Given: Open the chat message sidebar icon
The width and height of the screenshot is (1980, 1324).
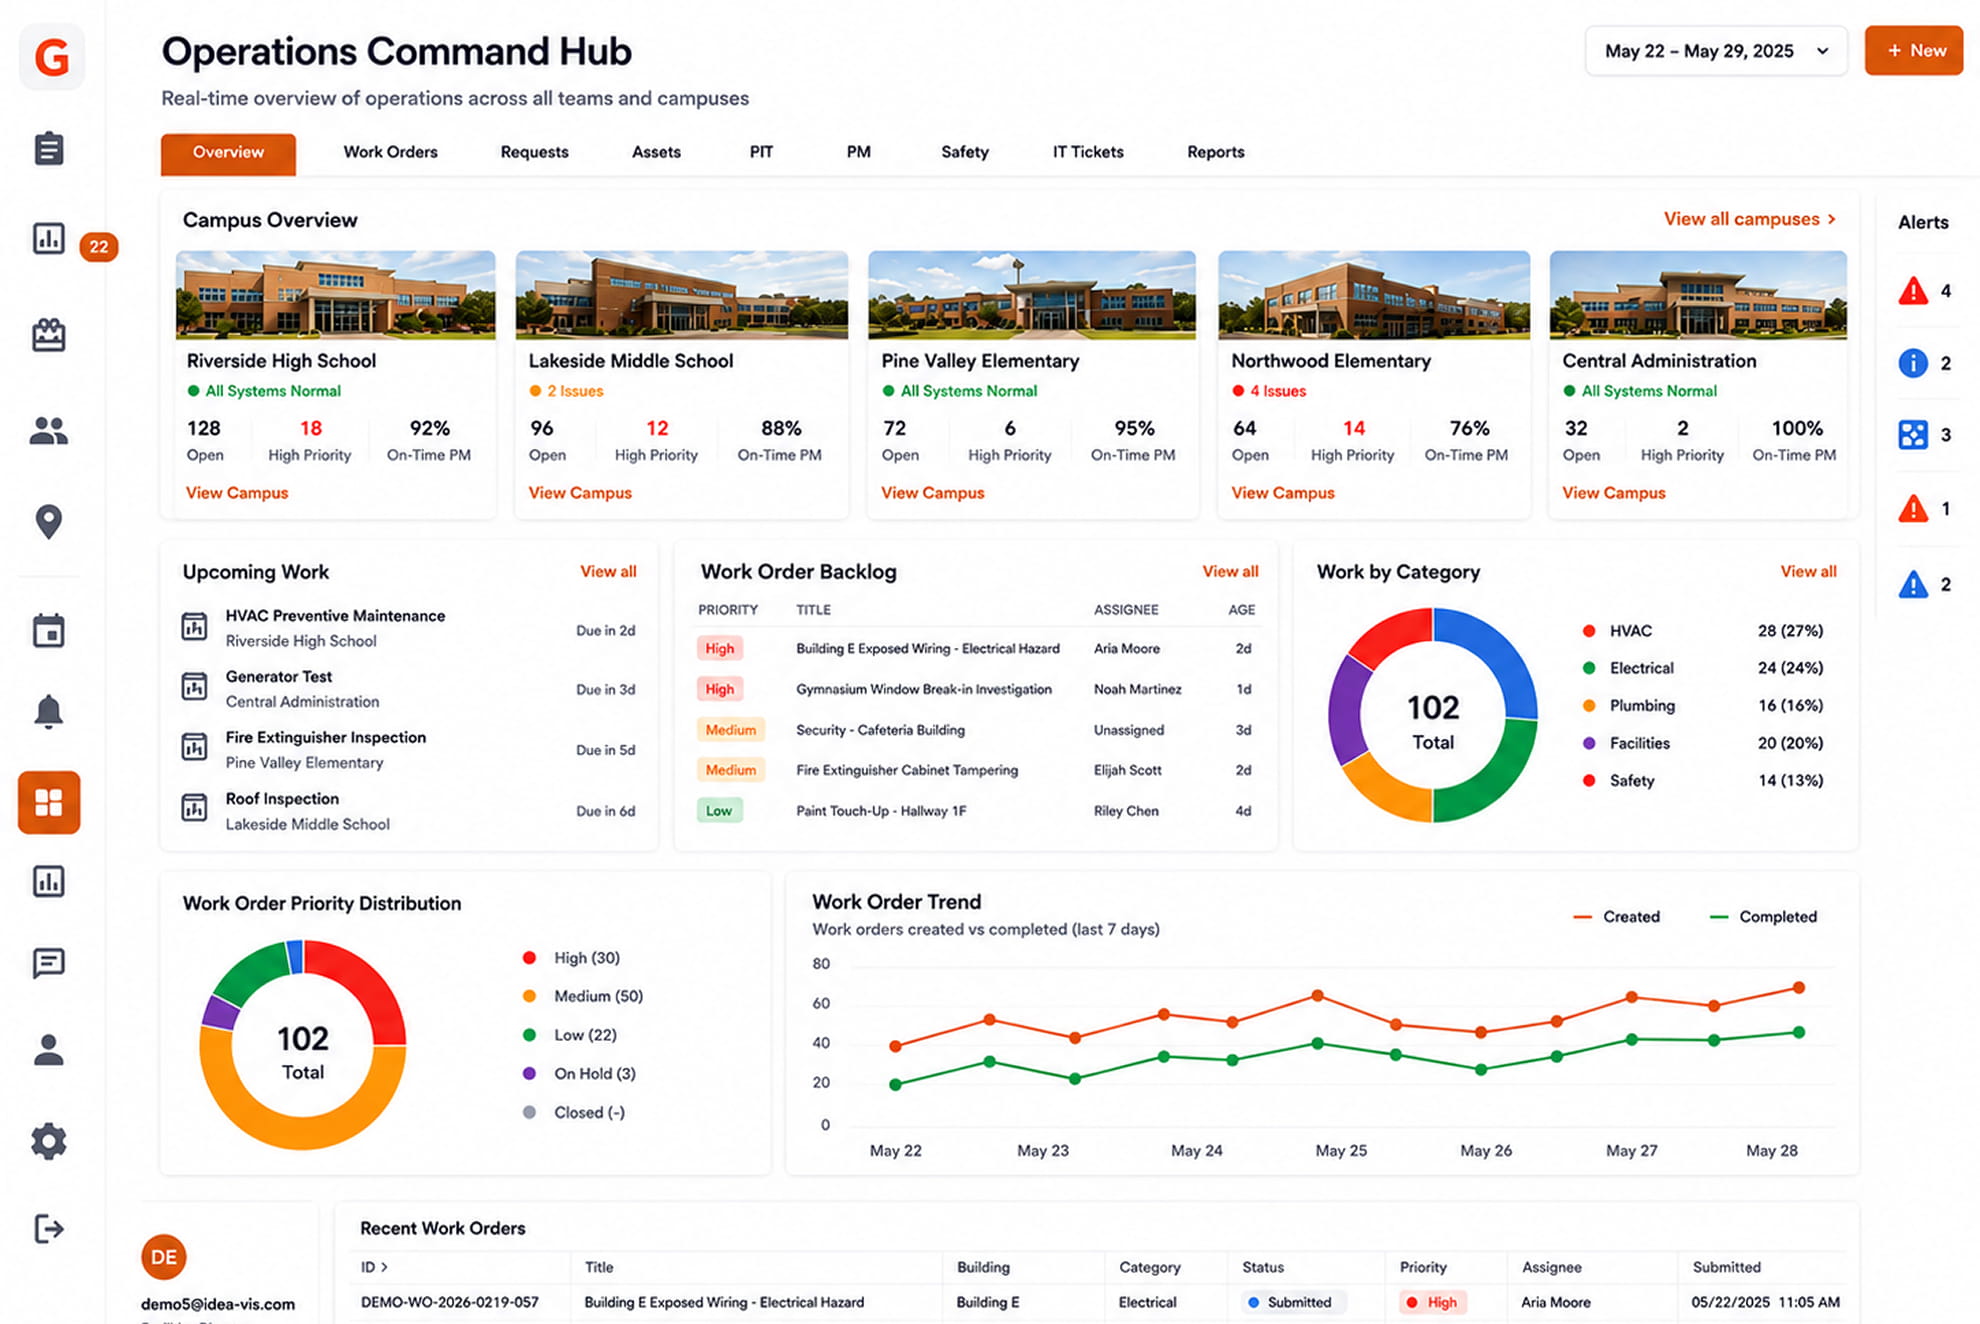Looking at the screenshot, I should 48,963.
